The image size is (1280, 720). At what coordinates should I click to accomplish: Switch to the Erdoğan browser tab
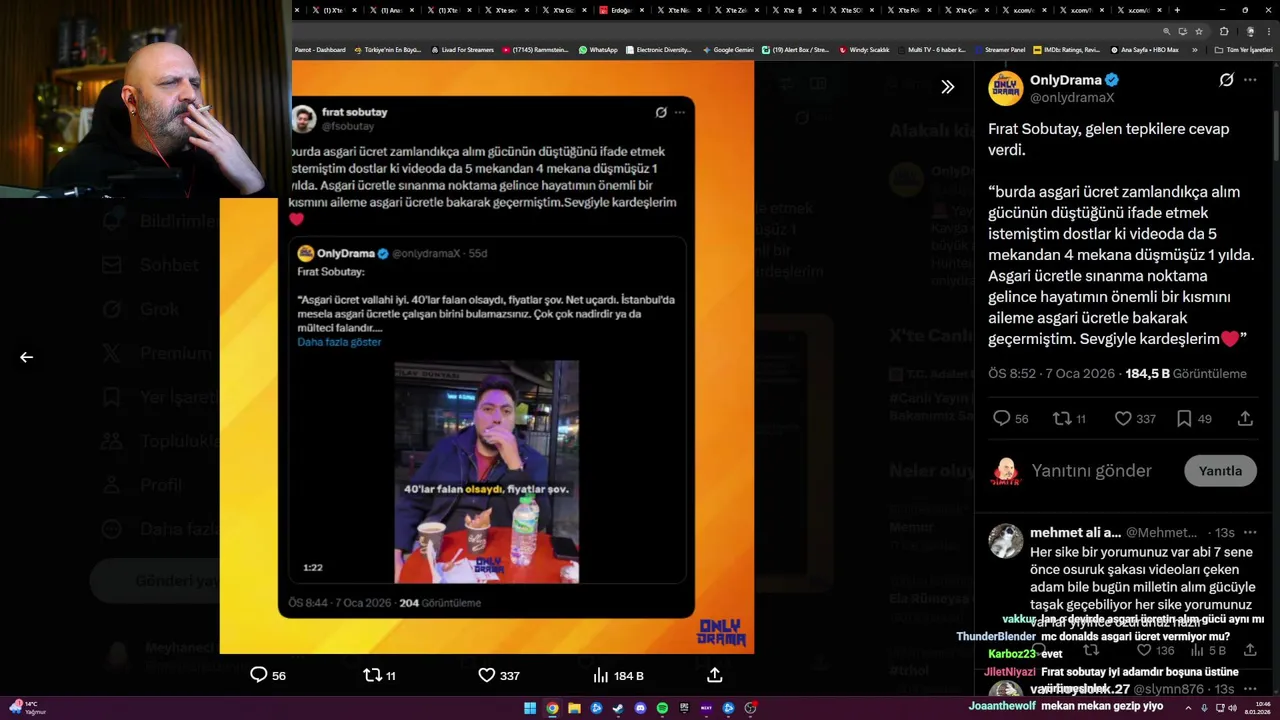620,10
